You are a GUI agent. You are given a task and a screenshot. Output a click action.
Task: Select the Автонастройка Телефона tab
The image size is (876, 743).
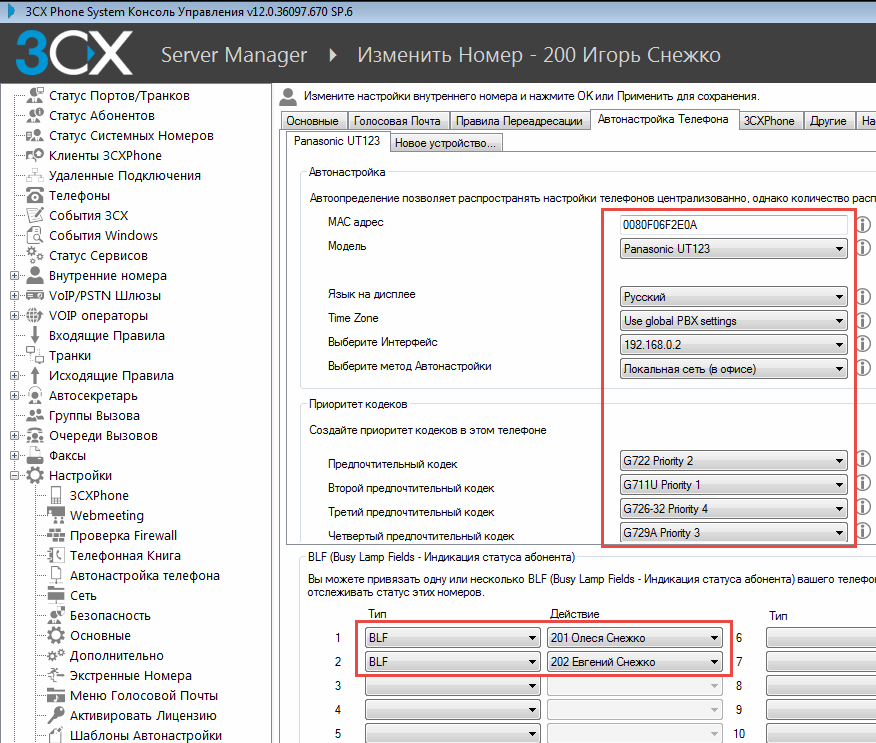click(663, 119)
